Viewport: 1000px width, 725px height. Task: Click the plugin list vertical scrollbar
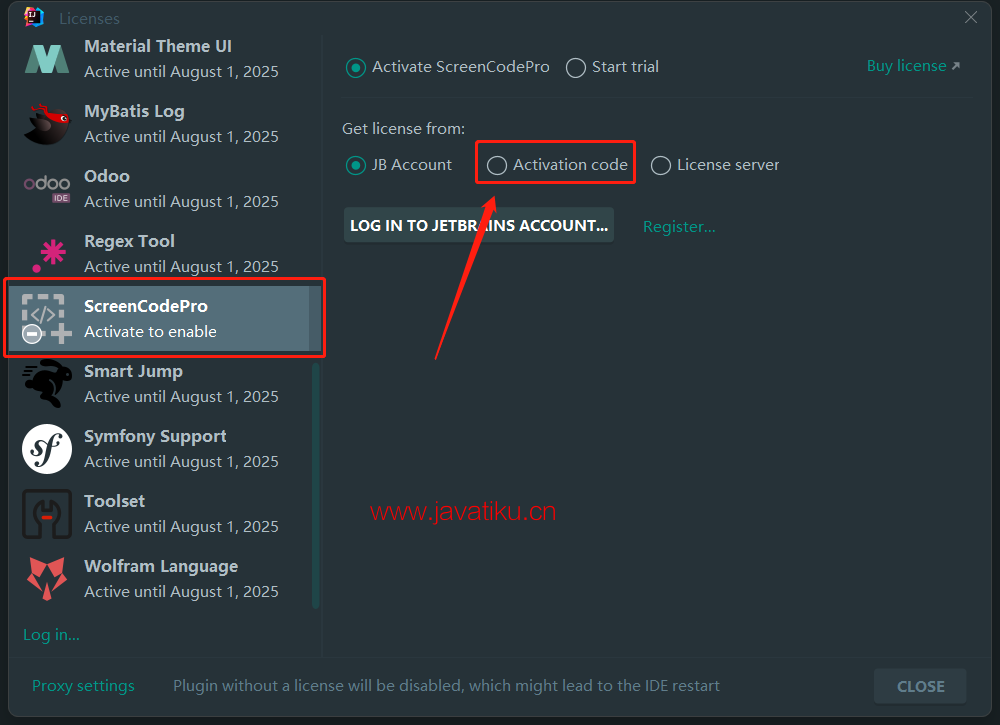(316, 486)
